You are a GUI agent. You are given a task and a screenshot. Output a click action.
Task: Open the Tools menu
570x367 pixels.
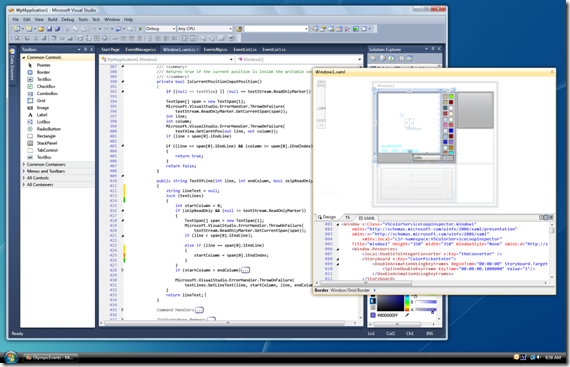tap(83, 19)
